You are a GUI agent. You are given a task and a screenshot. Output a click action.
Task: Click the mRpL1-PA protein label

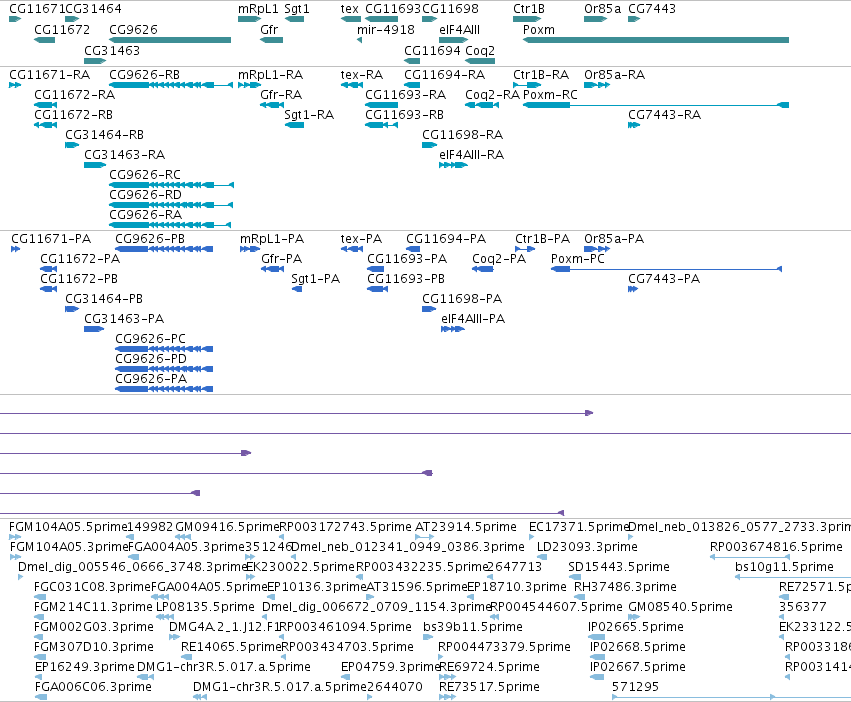tap(272, 238)
